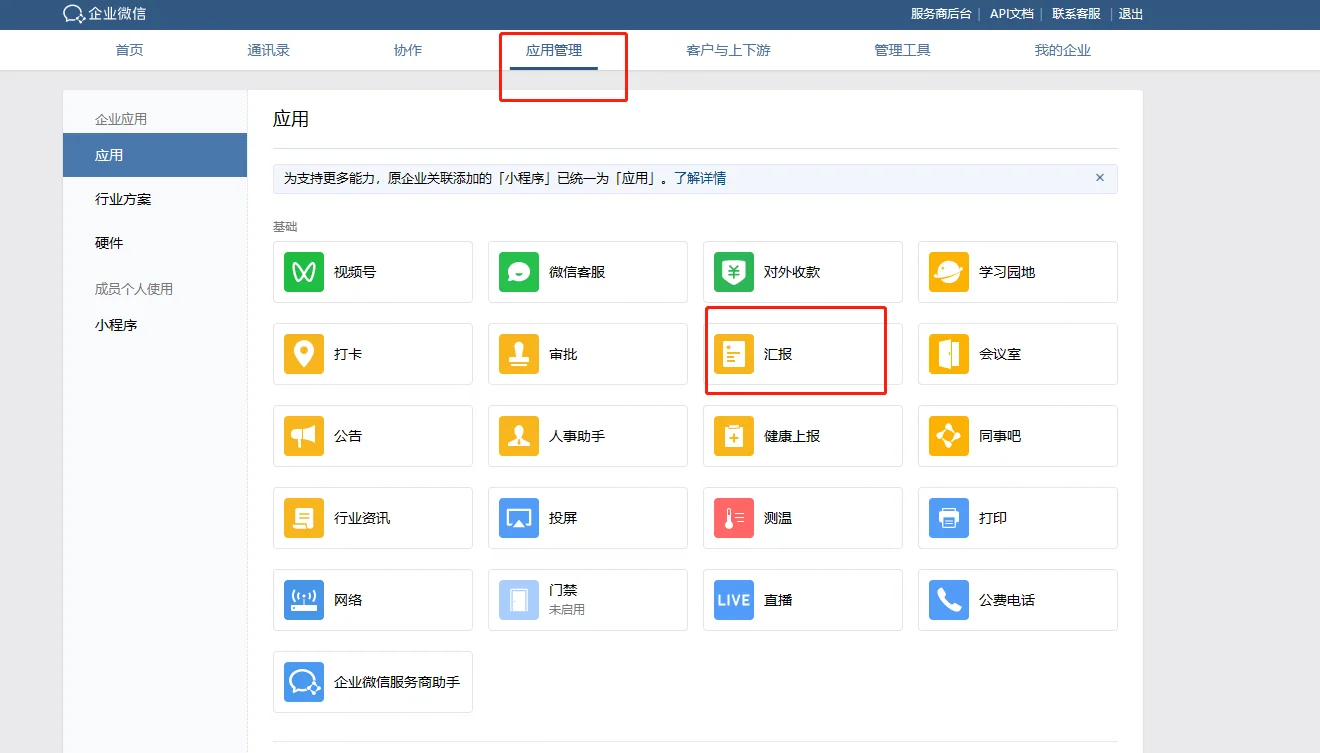Click the 投屏 screen cast icon
Image resolution: width=1320 pixels, height=753 pixels.
click(519, 518)
